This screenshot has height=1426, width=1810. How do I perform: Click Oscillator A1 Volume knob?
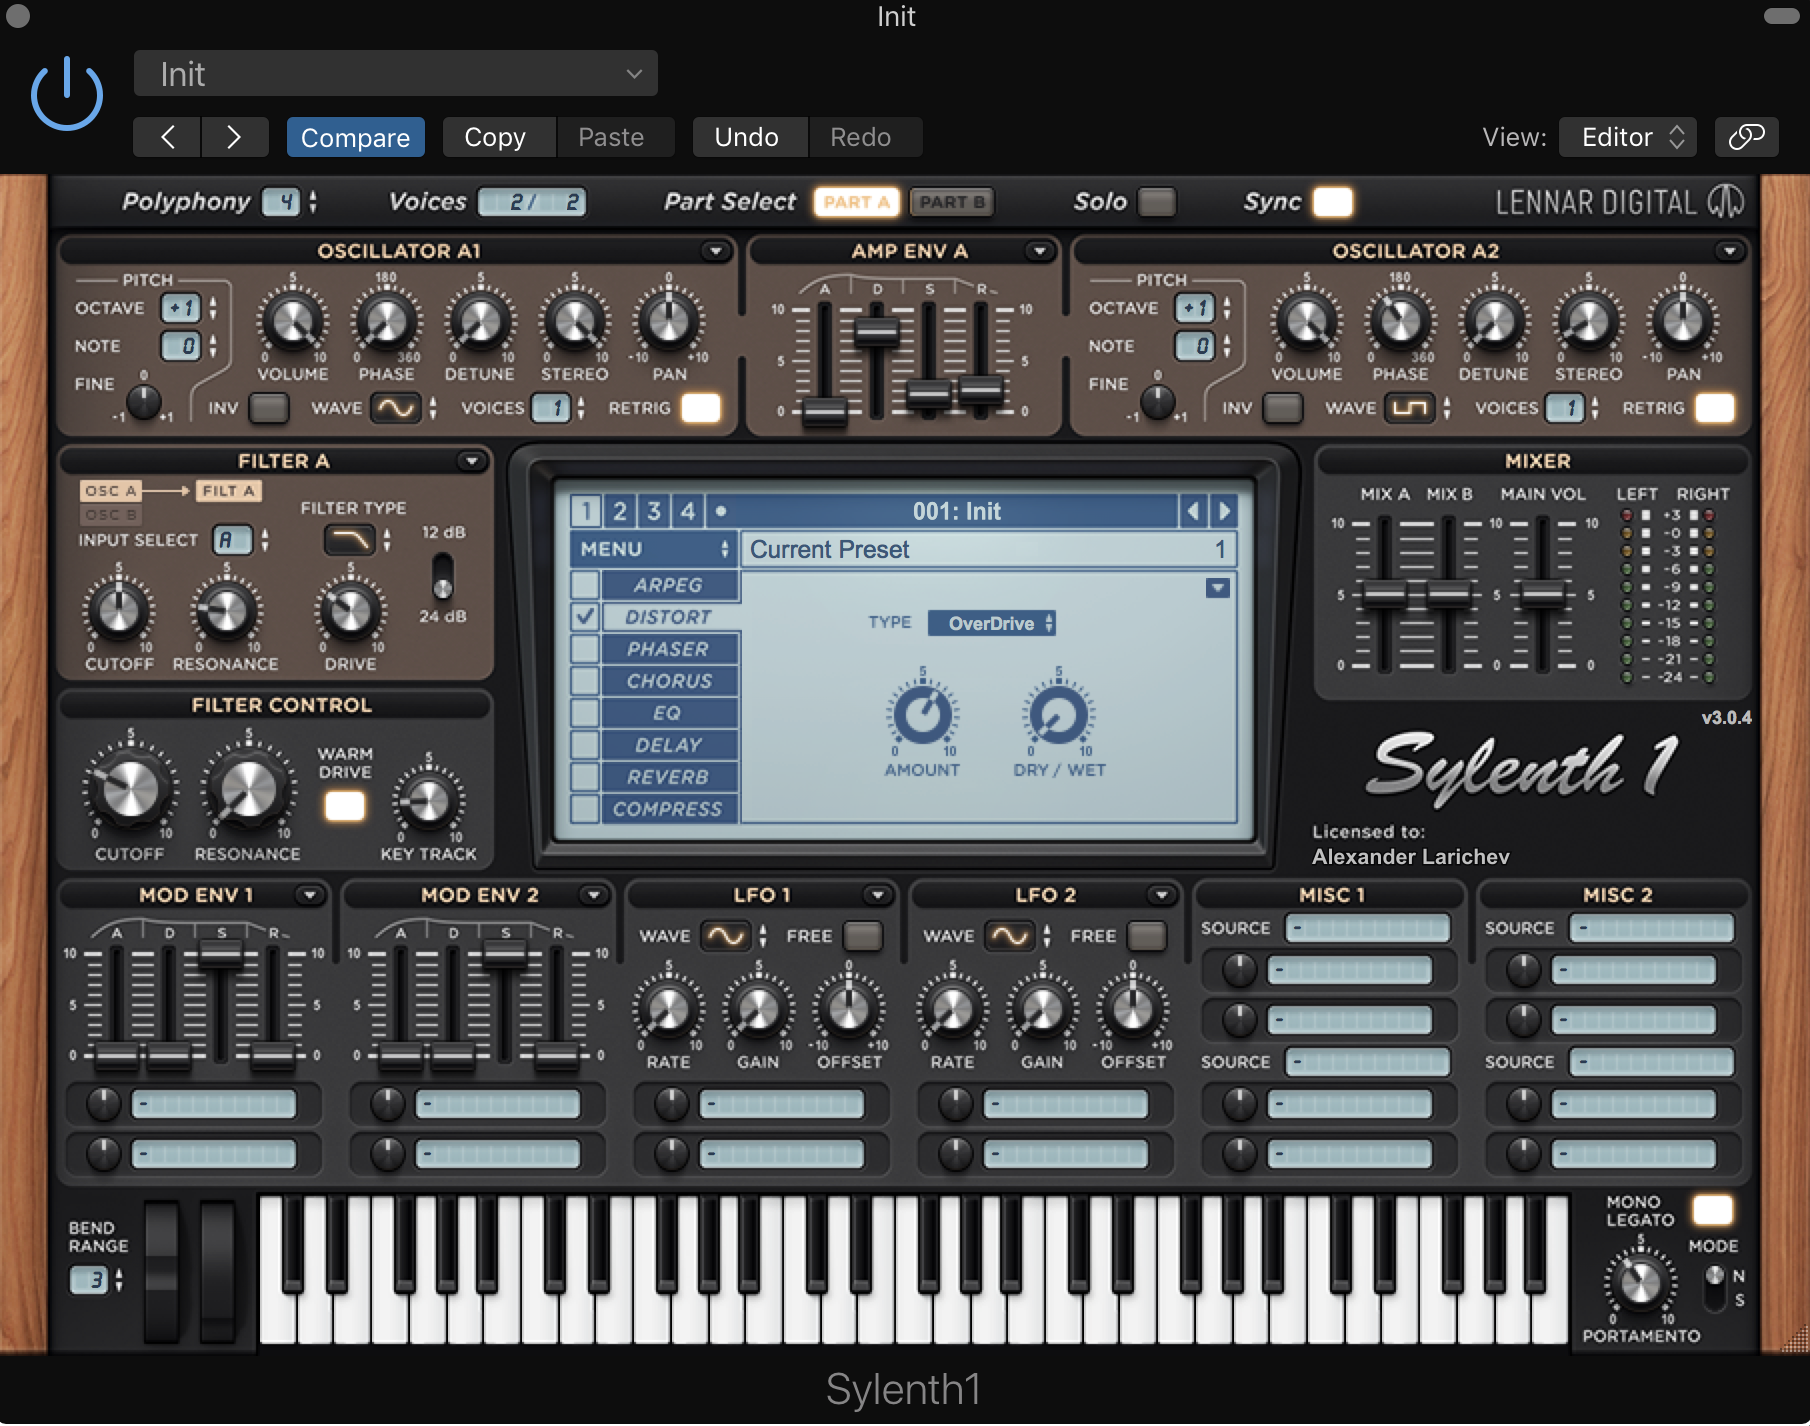pyautogui.click(x=292, y=322)
